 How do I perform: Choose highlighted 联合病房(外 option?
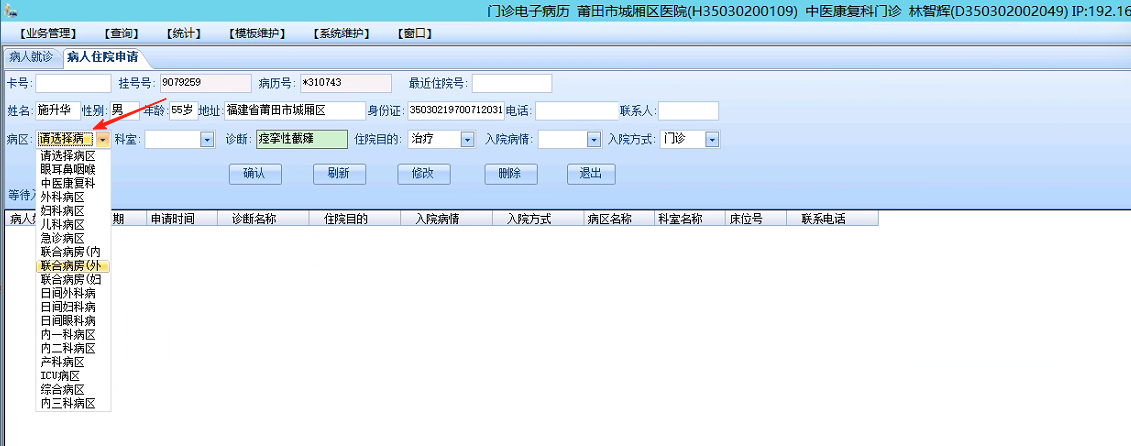(73, 266)
